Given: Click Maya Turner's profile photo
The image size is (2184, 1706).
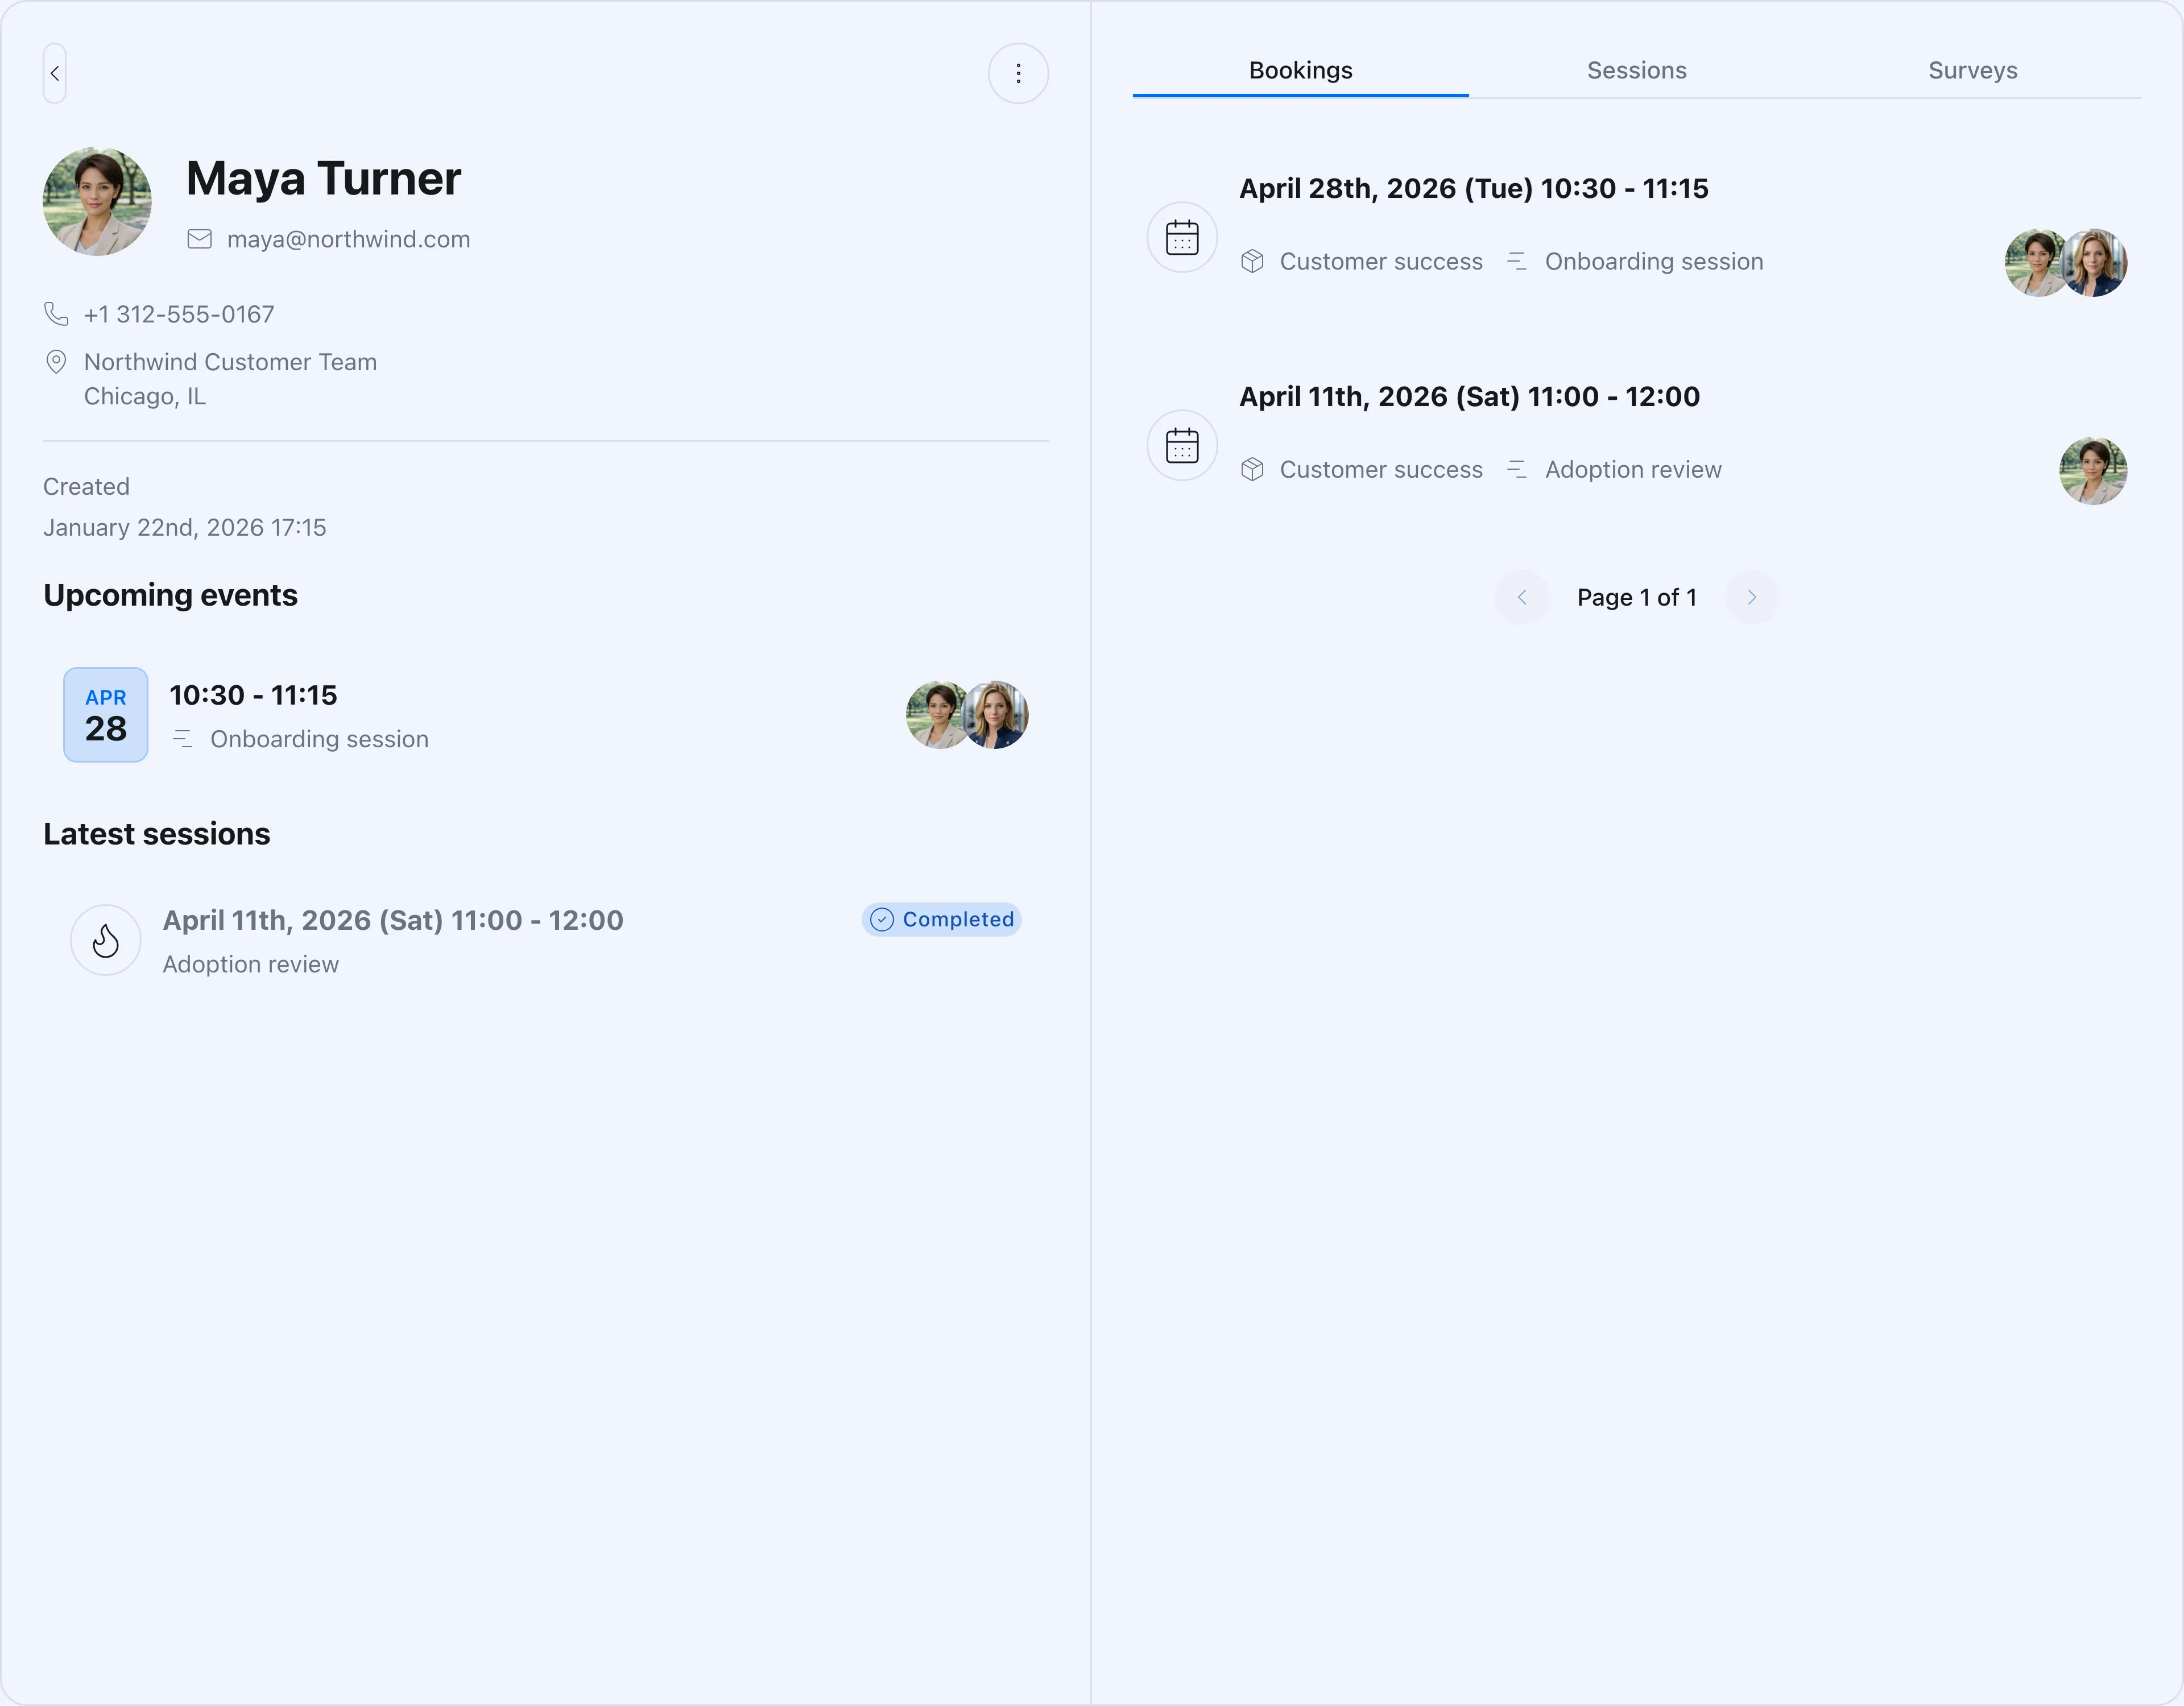Looking at the screenshot, I should [97, 201].
